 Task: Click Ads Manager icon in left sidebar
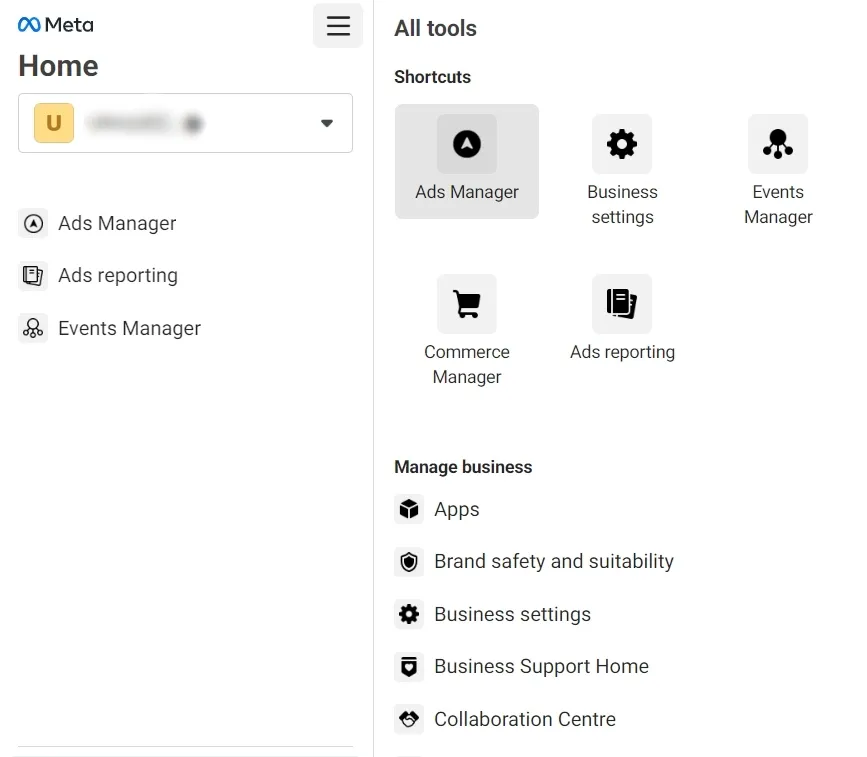(x=33, y=223)
